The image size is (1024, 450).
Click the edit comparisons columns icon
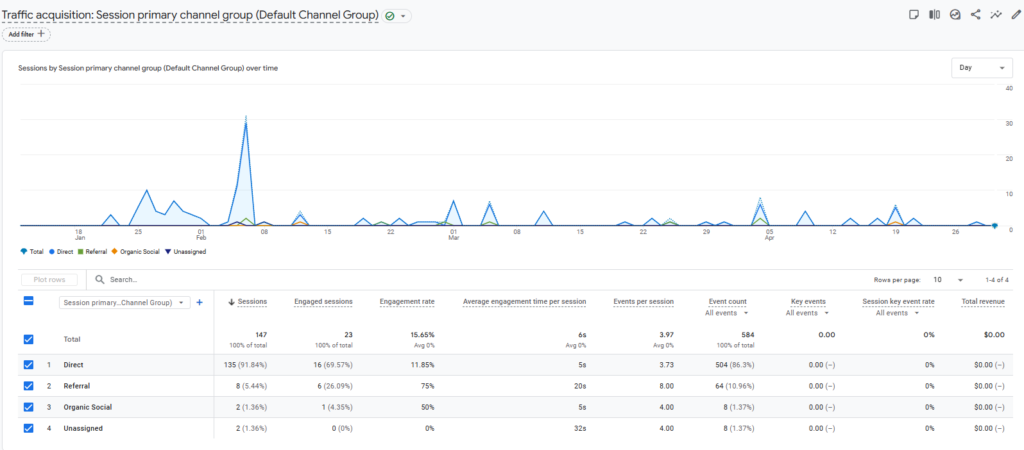935,15
